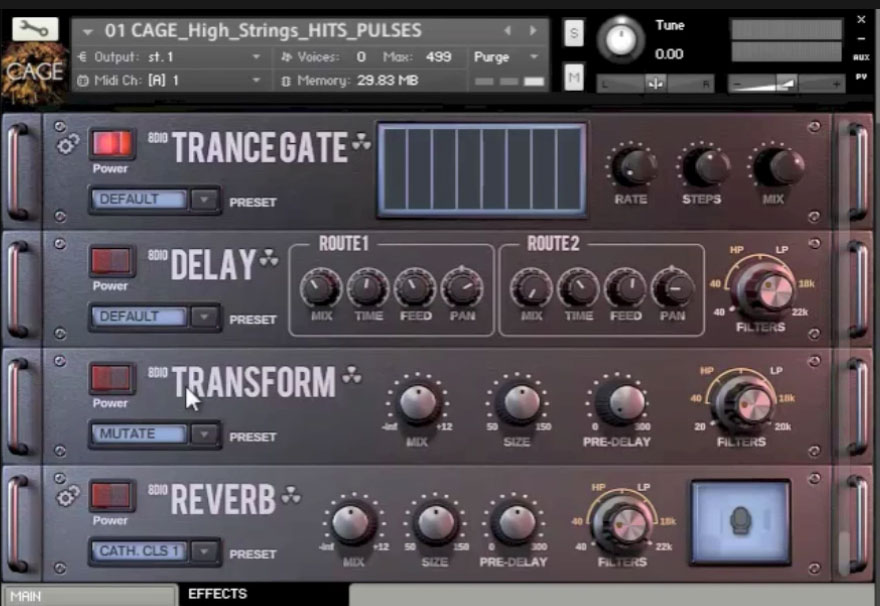Solo the instrument with S button
This screenshot has width=880, height=606.
[574, 33]
